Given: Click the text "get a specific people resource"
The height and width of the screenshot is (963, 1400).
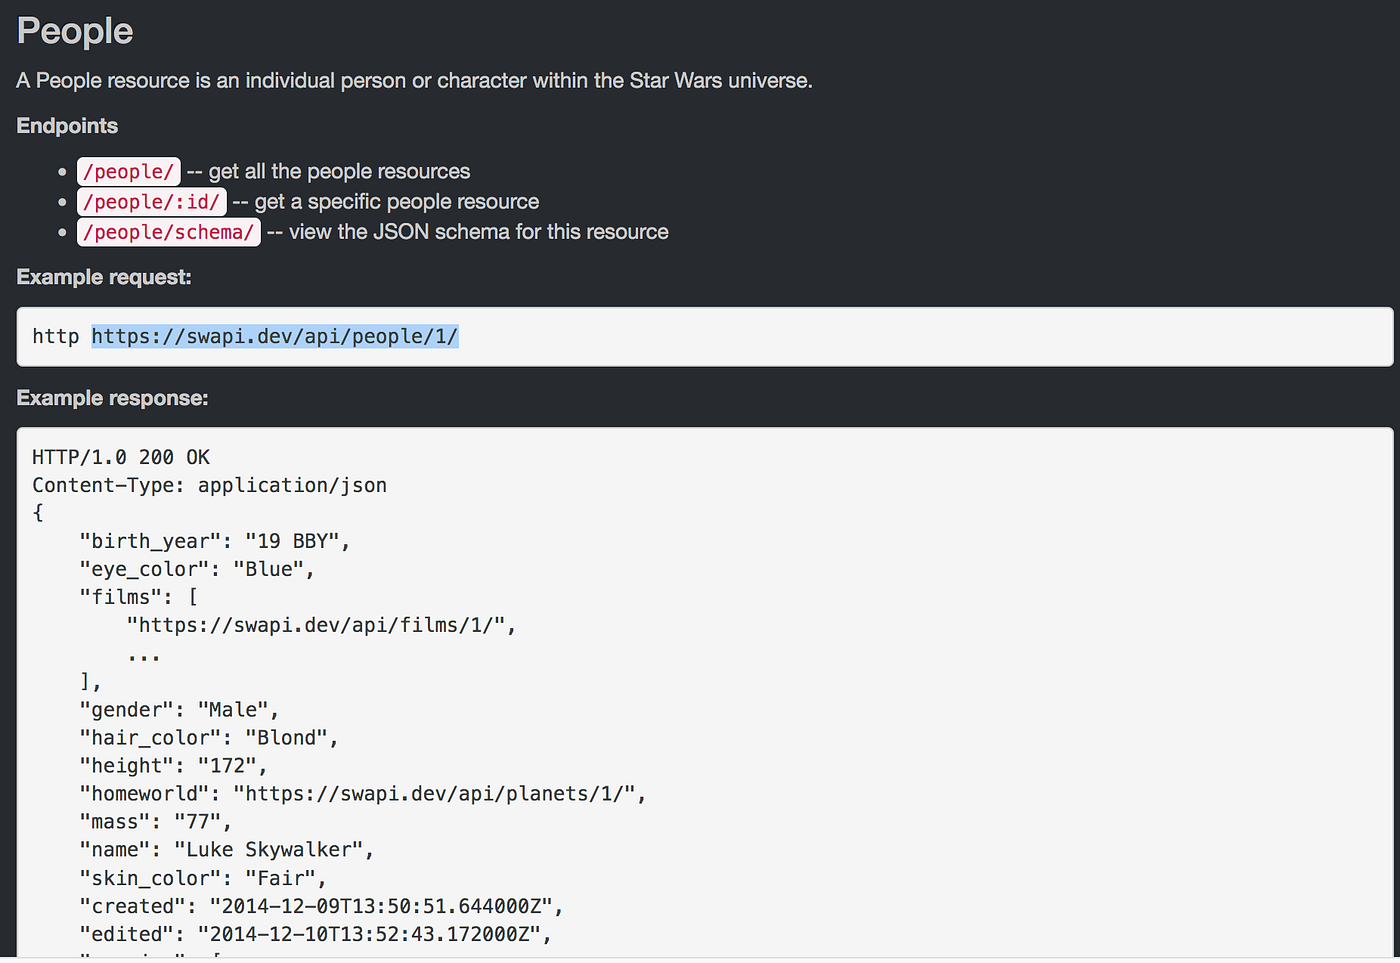Looking at the screenshot, I should tap(397, 201).
